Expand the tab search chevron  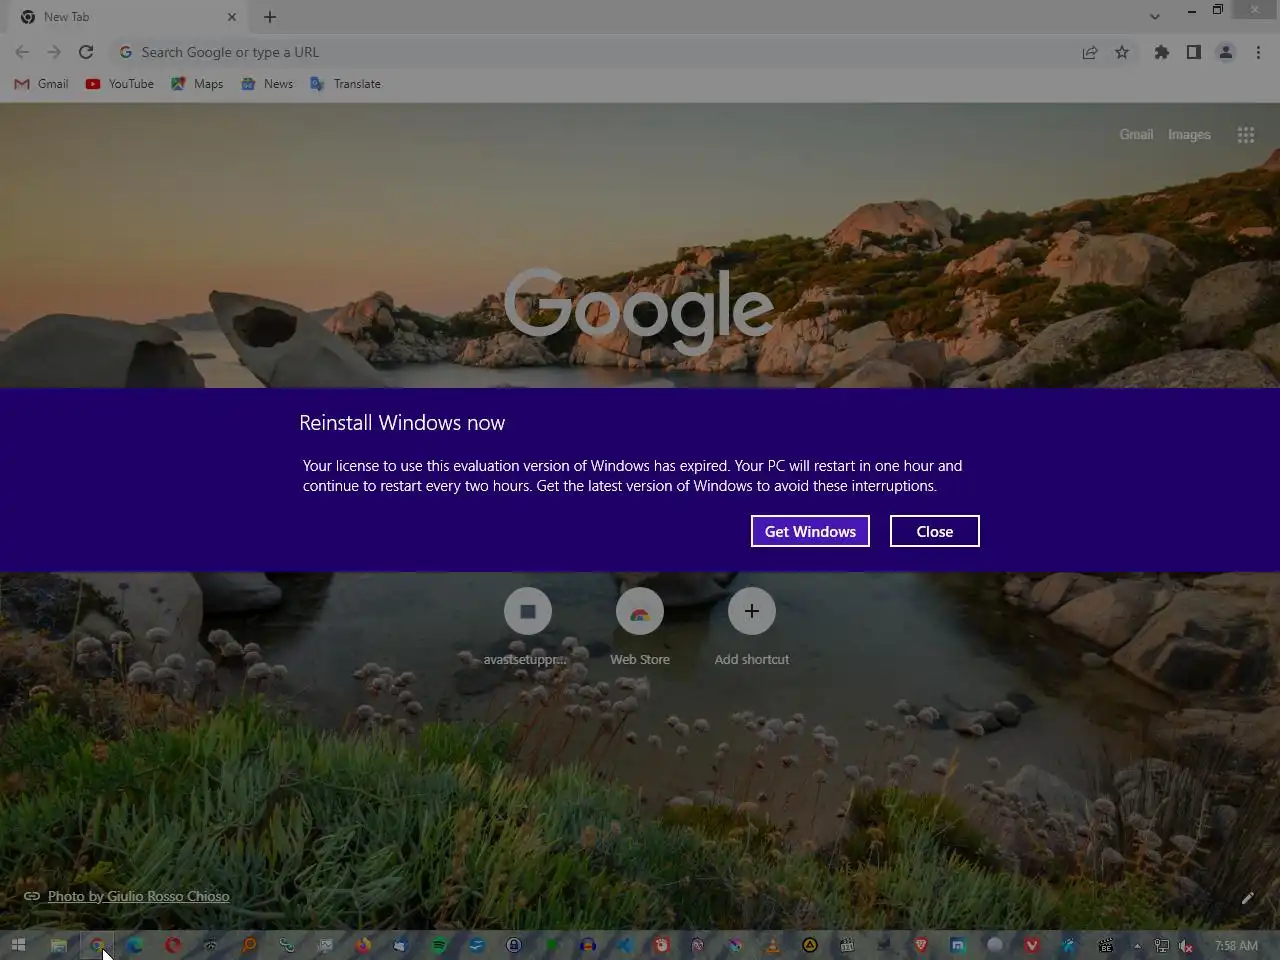click(x=1155, y=17)
